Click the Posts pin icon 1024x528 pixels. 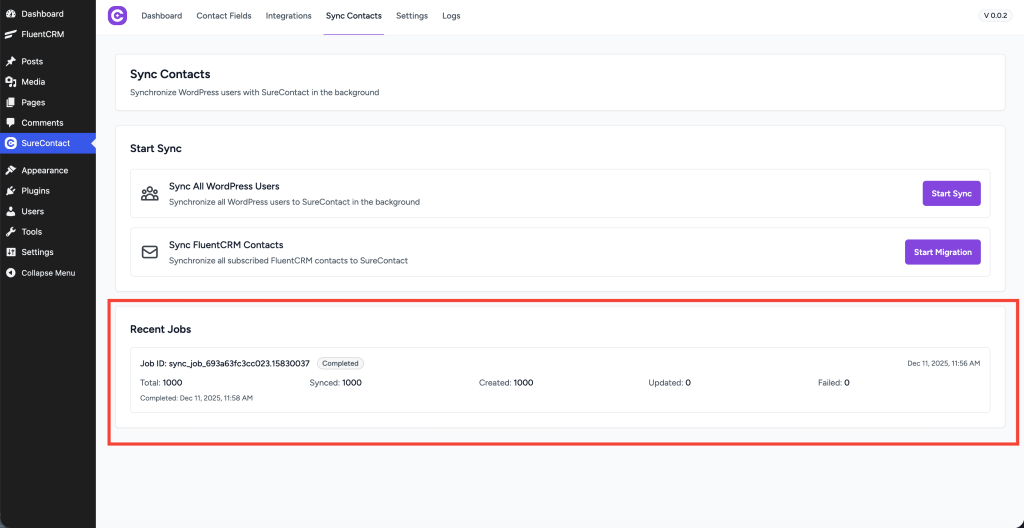click(11, 61)
